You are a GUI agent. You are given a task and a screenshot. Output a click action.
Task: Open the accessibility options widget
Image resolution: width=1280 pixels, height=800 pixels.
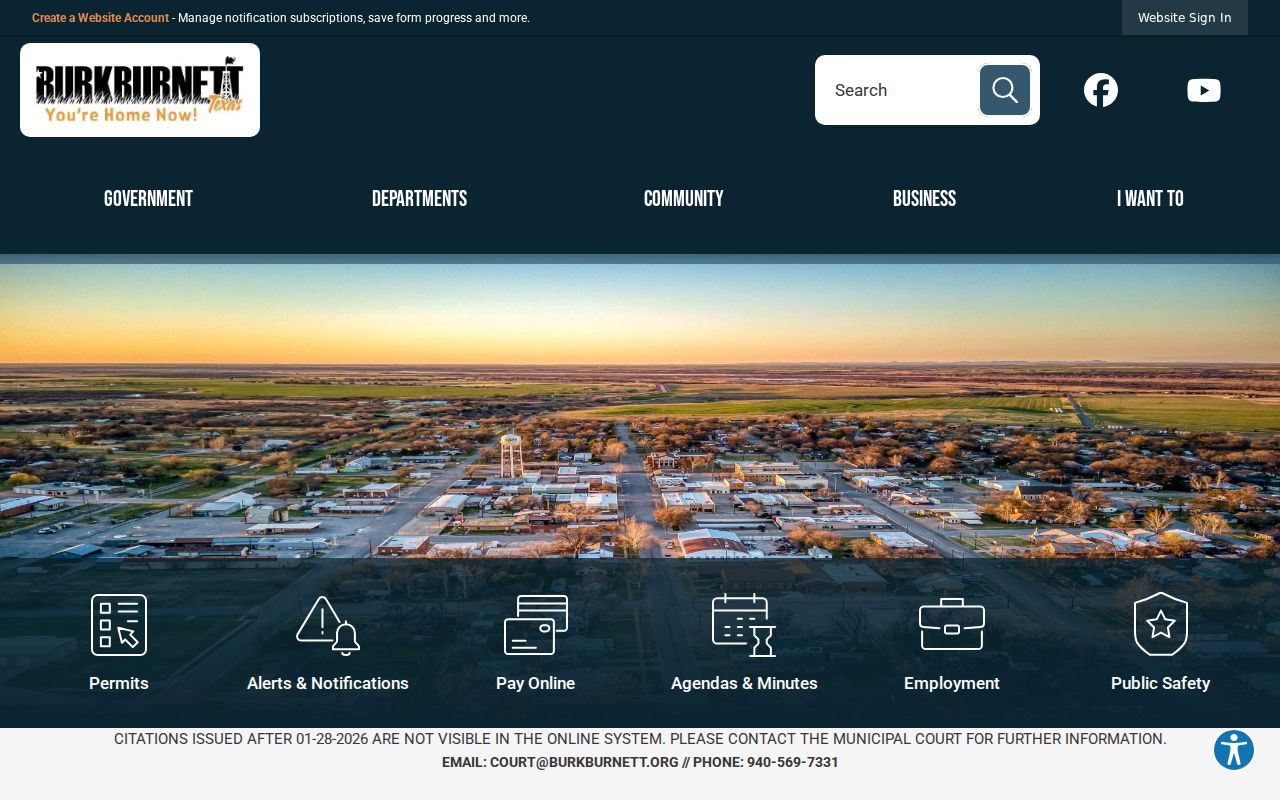[x=1234, y=750]
